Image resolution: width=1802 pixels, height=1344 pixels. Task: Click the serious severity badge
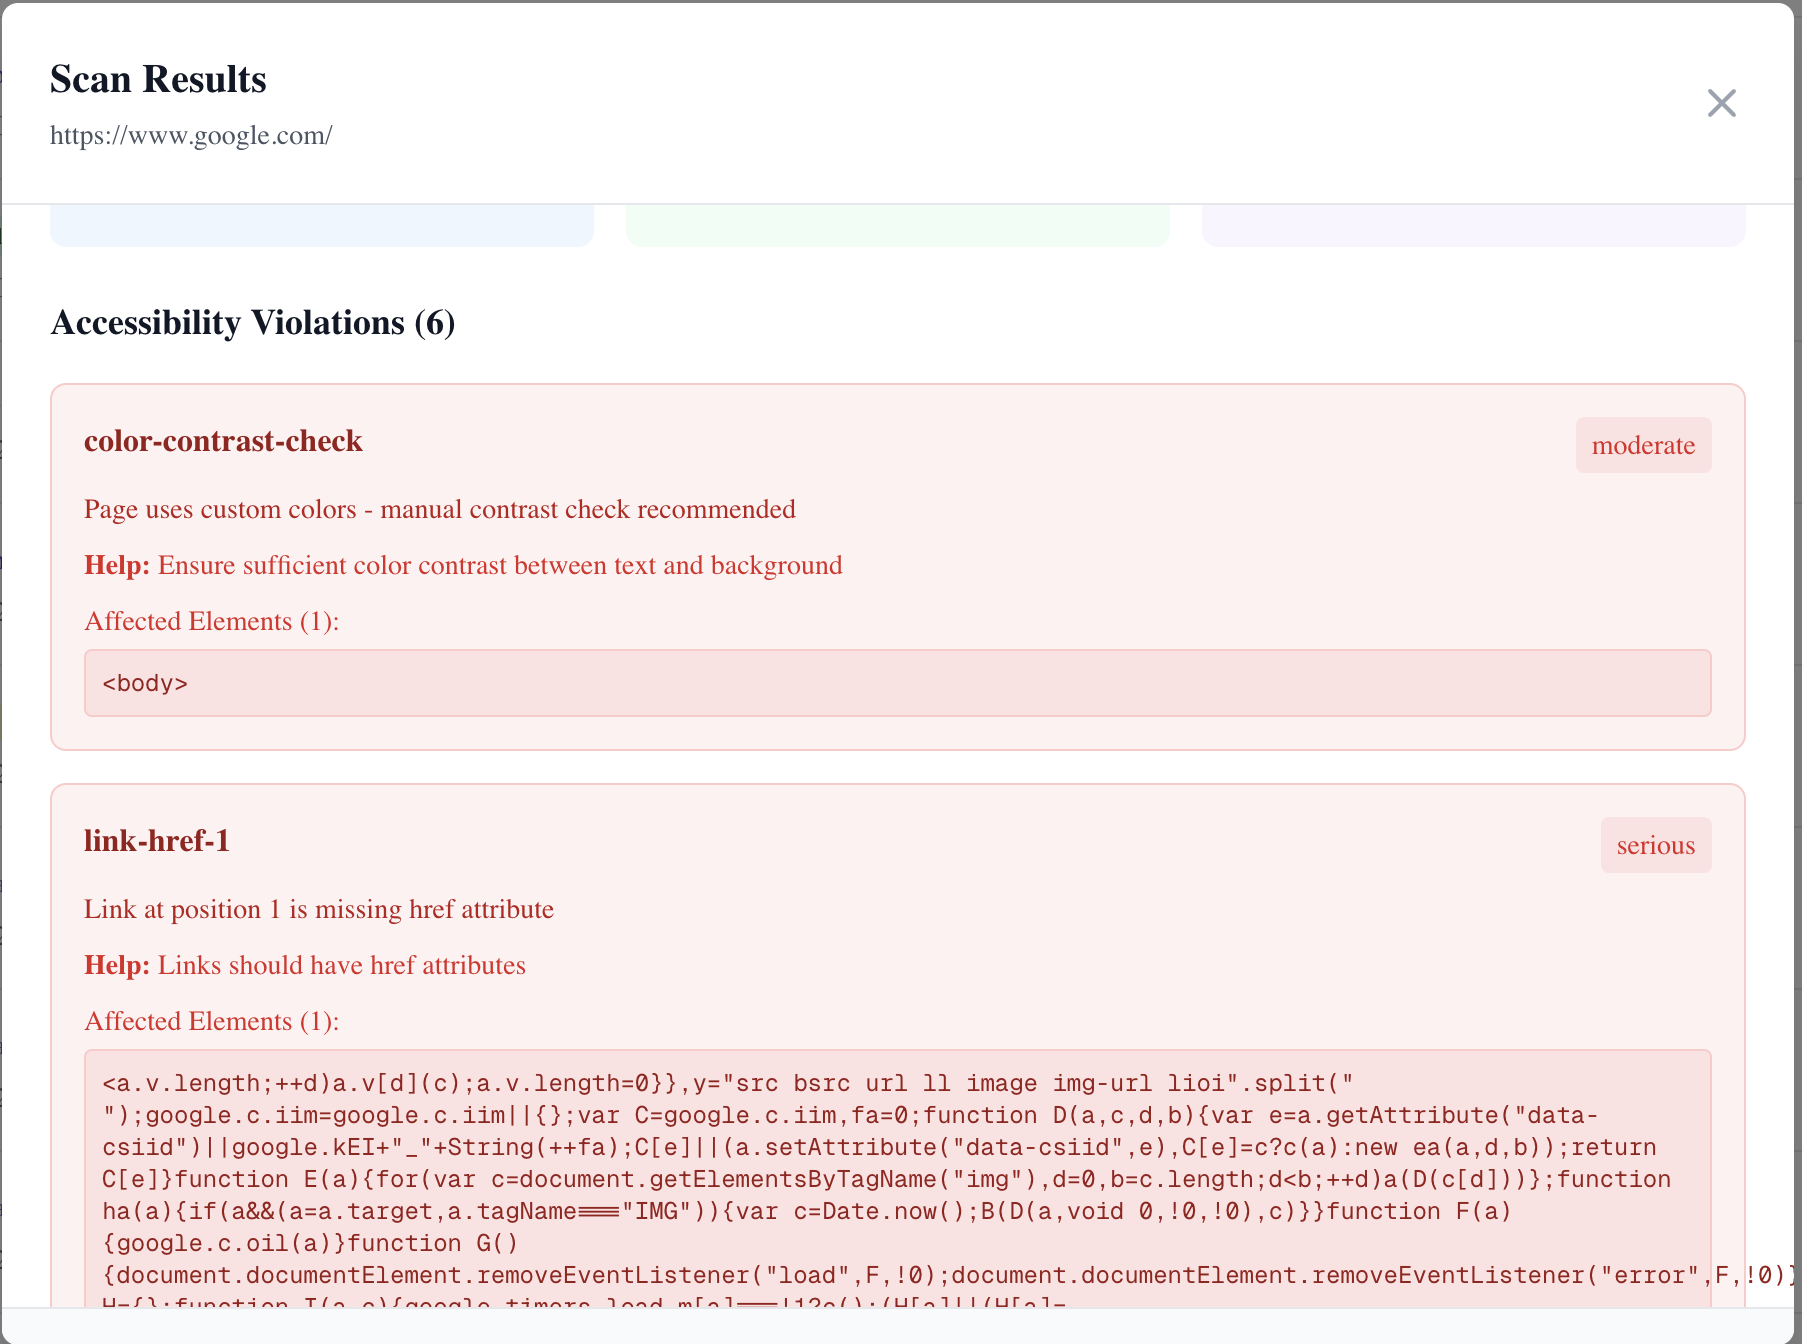(1655, 845)
